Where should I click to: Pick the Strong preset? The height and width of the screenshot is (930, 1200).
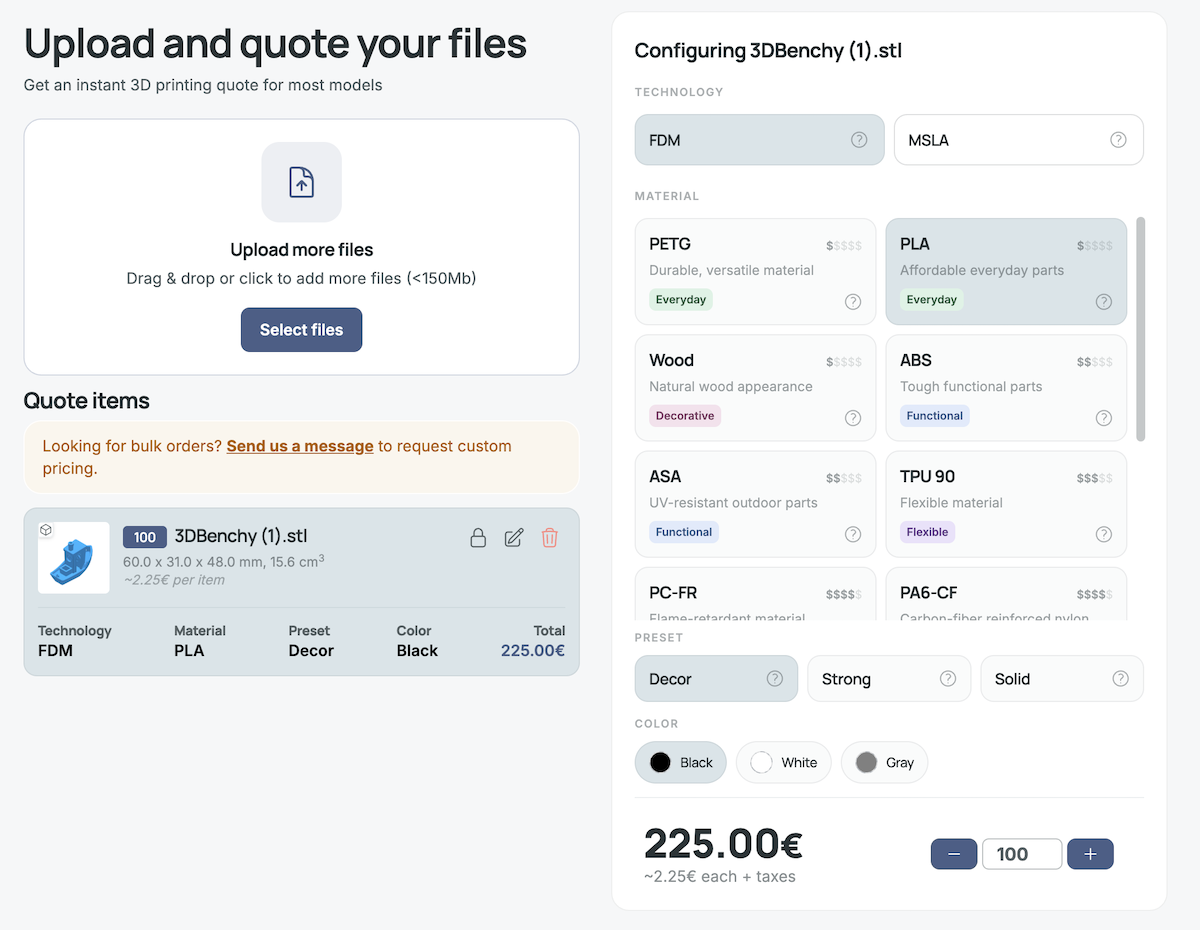889,679
